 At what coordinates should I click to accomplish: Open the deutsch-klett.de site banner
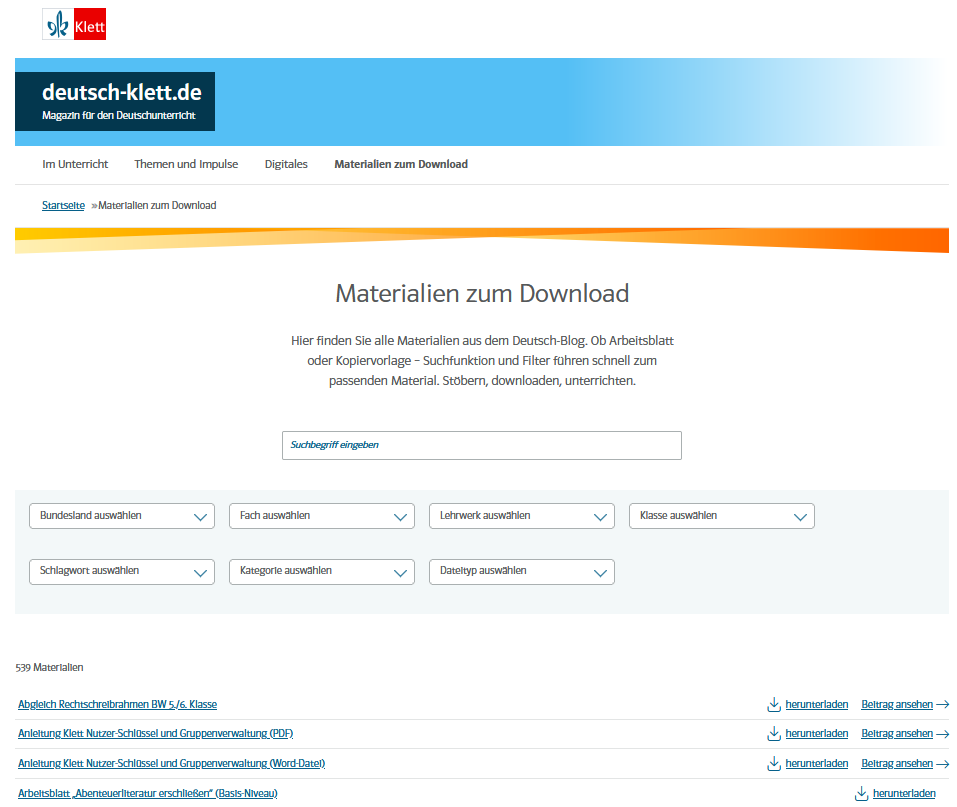click(115, 101)
